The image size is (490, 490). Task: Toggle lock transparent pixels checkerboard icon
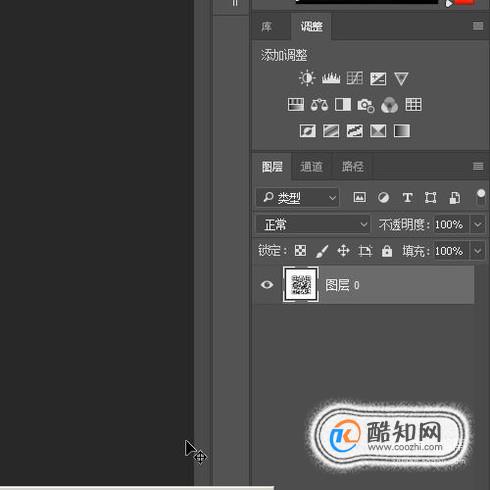coord(300,251)
